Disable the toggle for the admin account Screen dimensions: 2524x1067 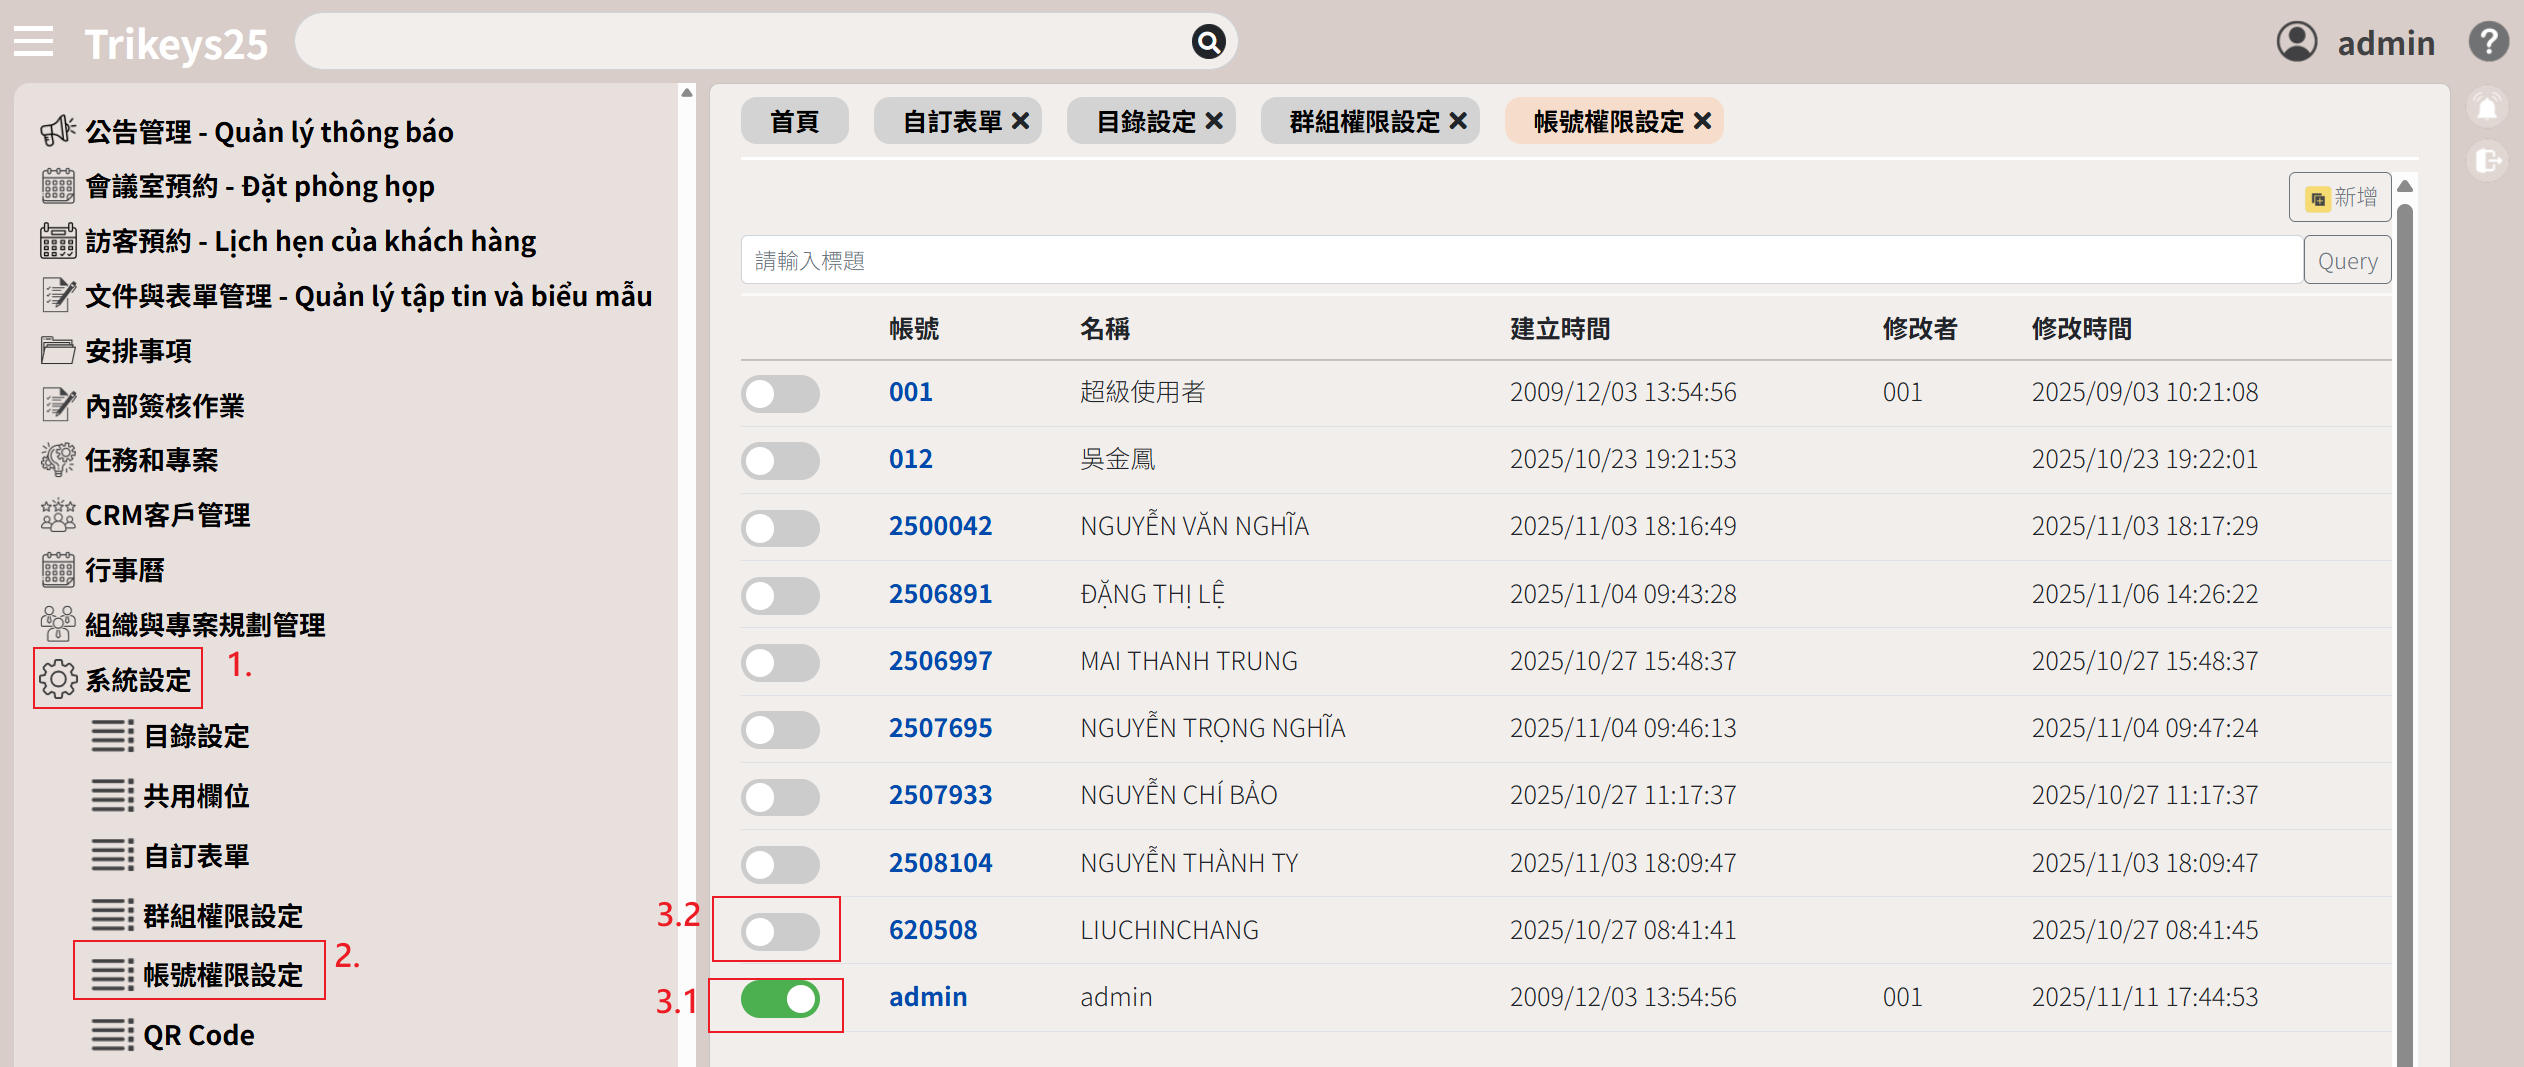pos(780,999)
